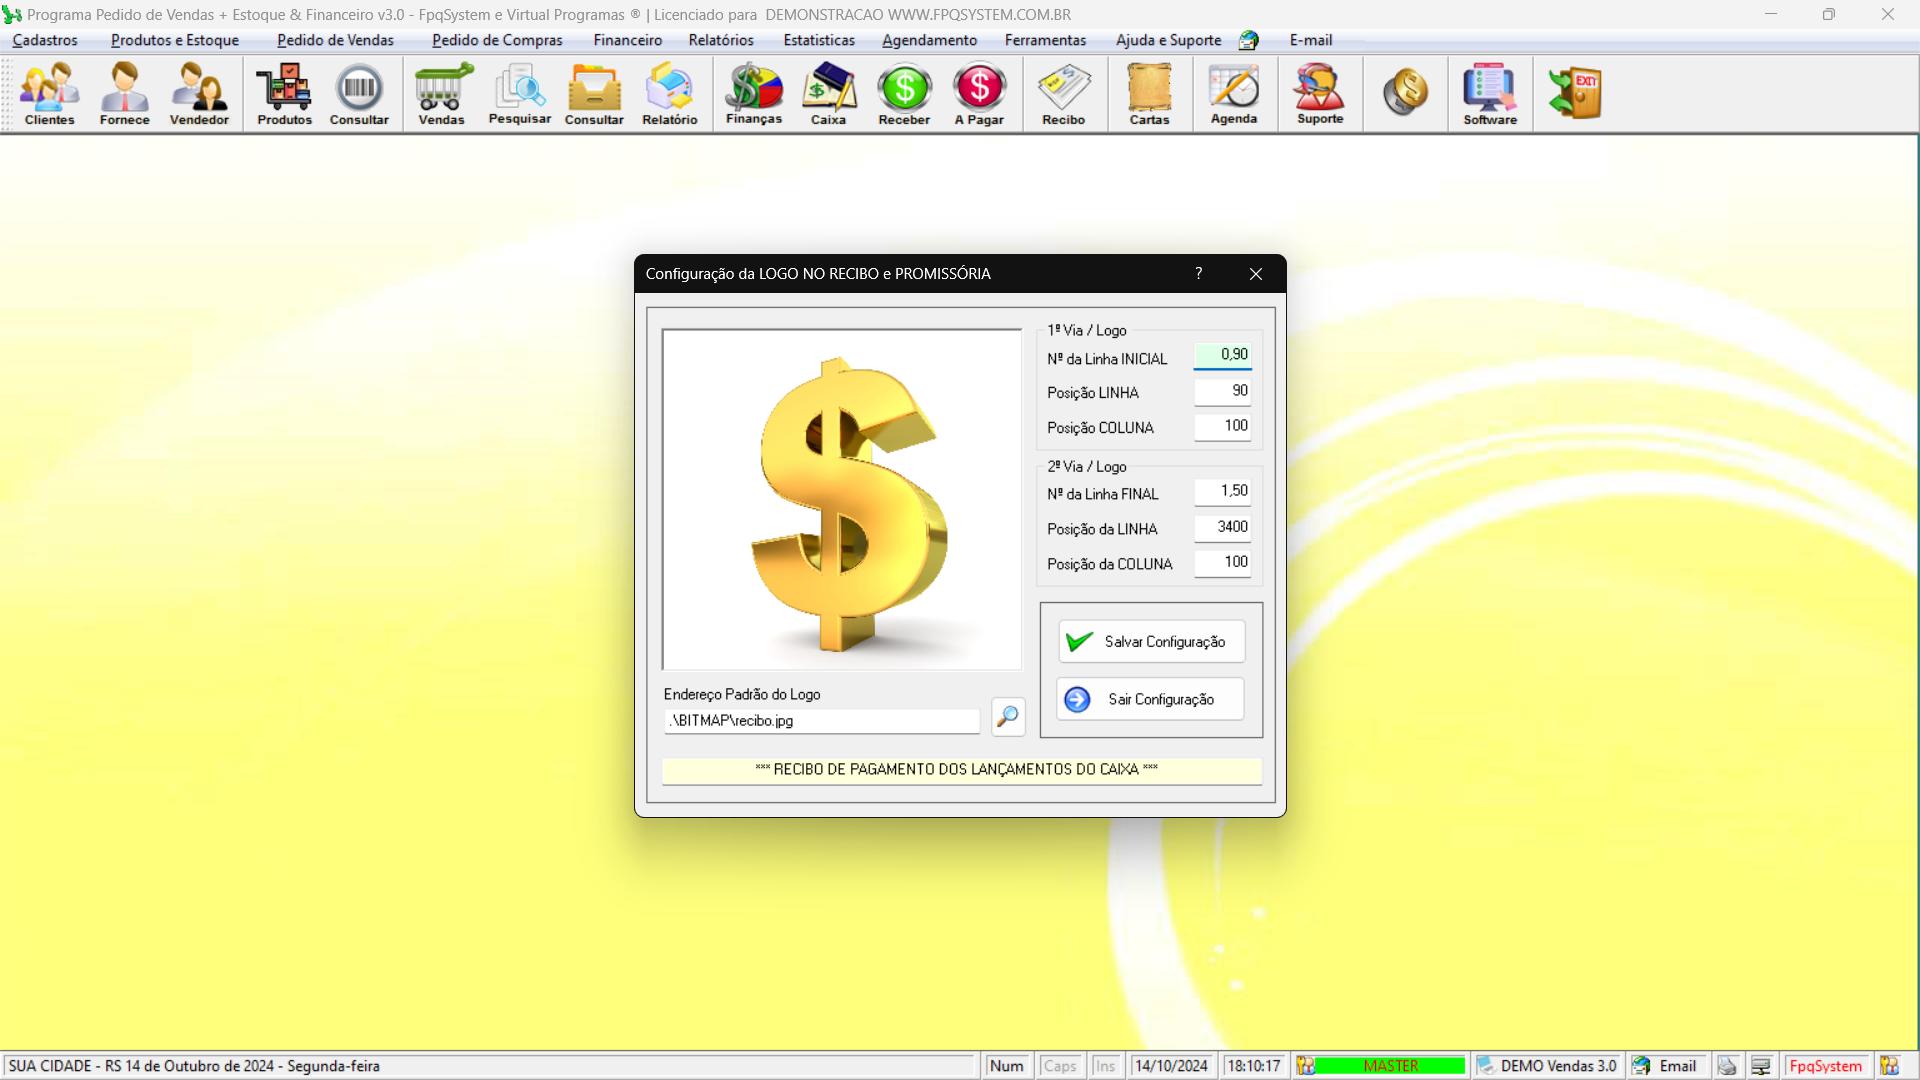Click the red A Pagar icon
1920x1080 pixels.
pos(979,94)
